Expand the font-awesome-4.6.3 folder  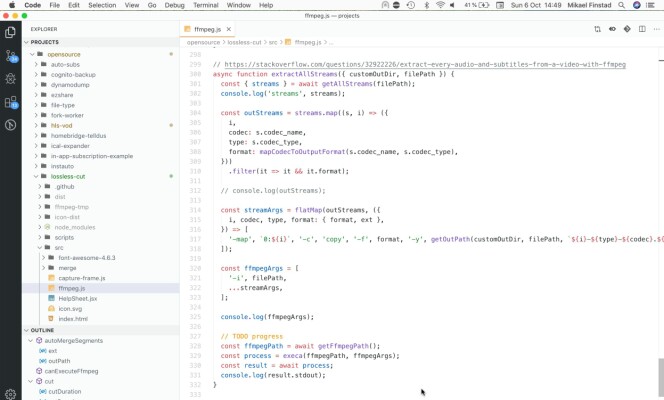(x=44, y=258)
